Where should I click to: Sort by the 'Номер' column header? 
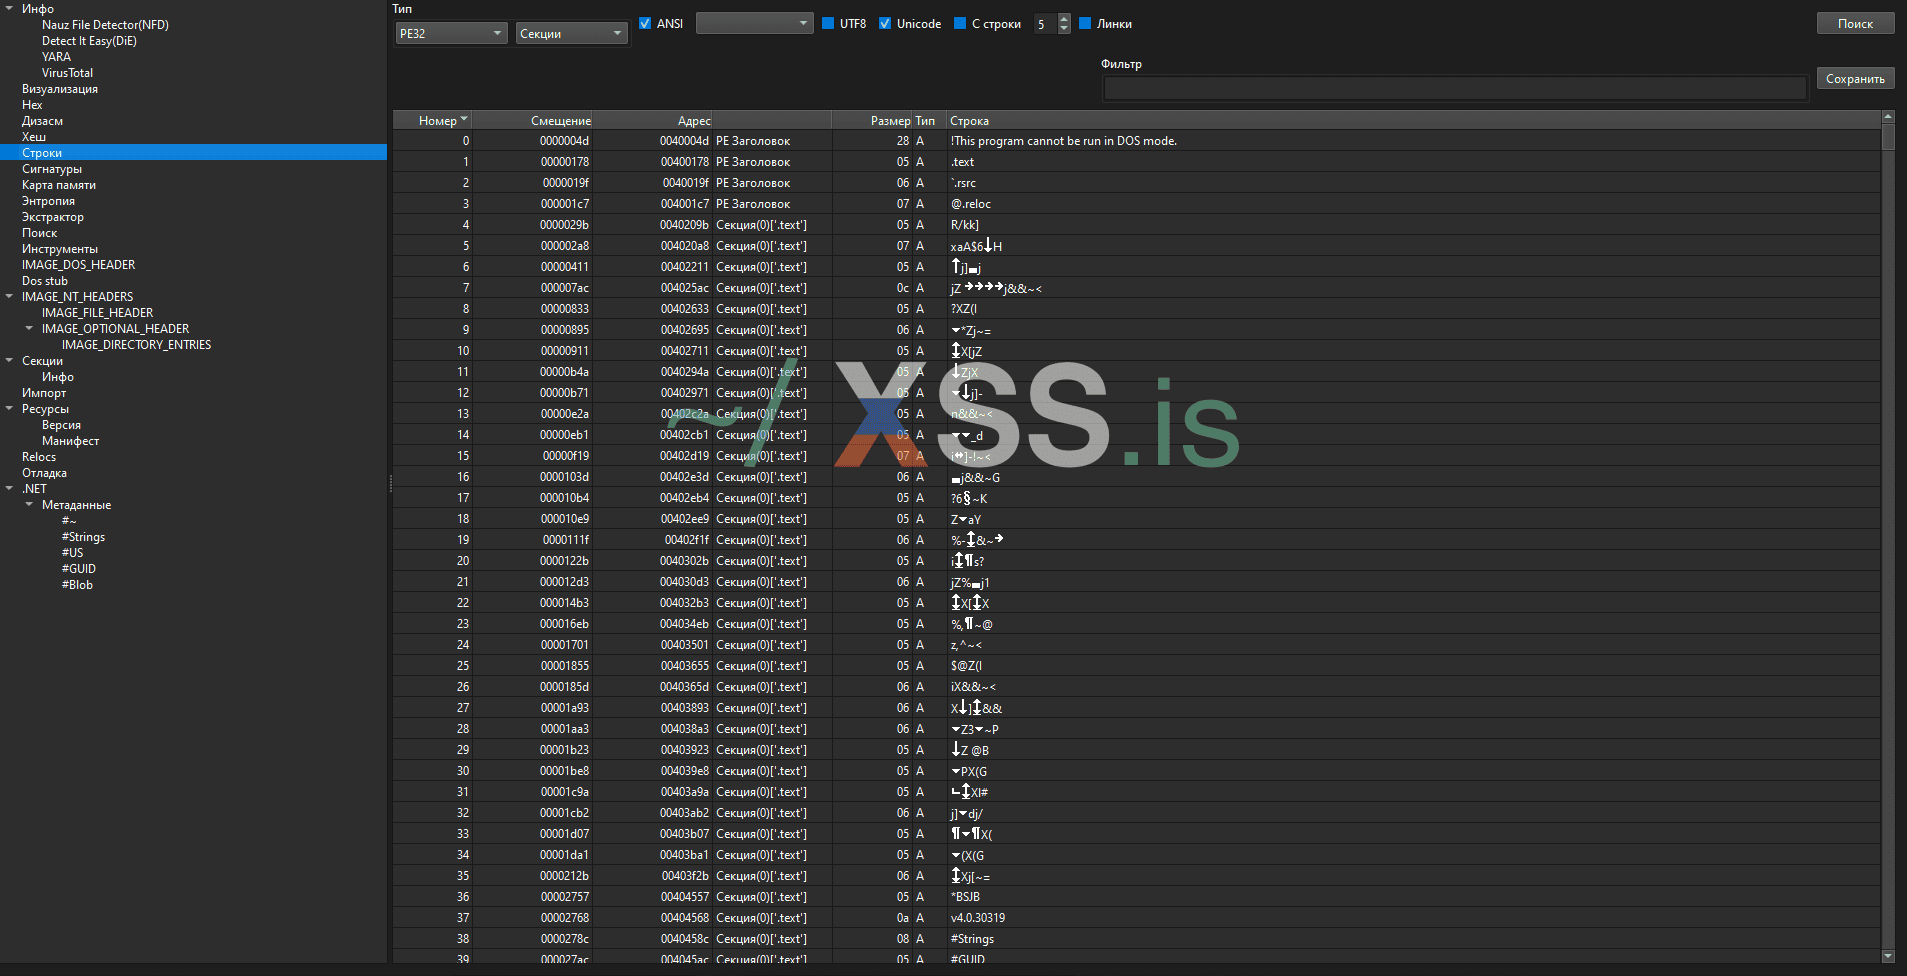click(x=437, y=121)
